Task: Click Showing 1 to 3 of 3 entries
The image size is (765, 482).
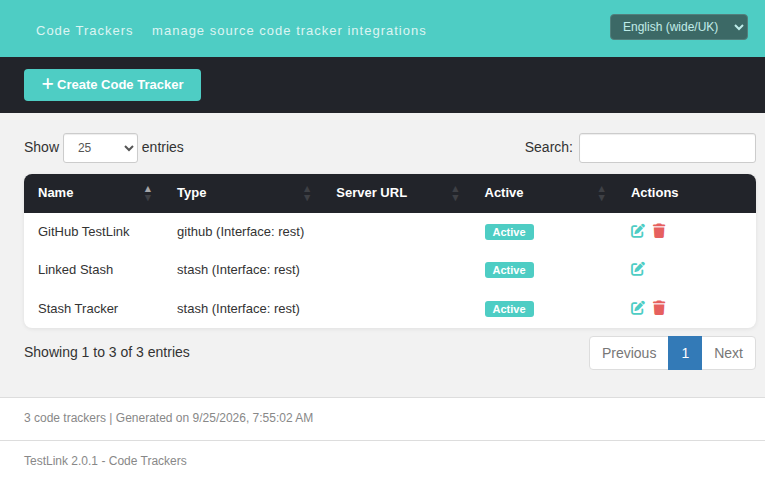Action: (x=107, y=352)
